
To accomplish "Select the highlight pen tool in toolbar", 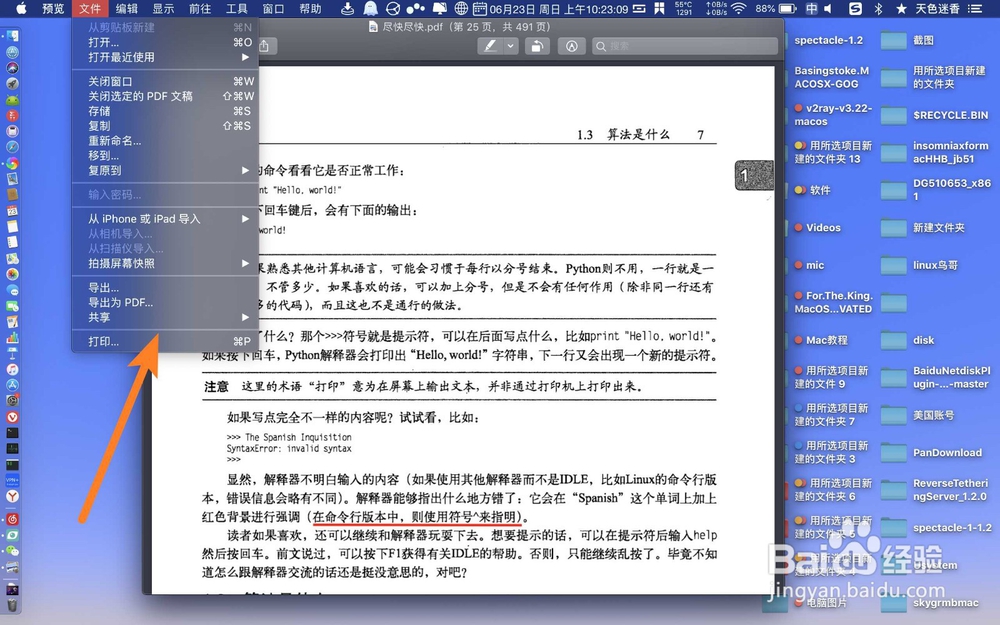I will (x=490, y=46).
